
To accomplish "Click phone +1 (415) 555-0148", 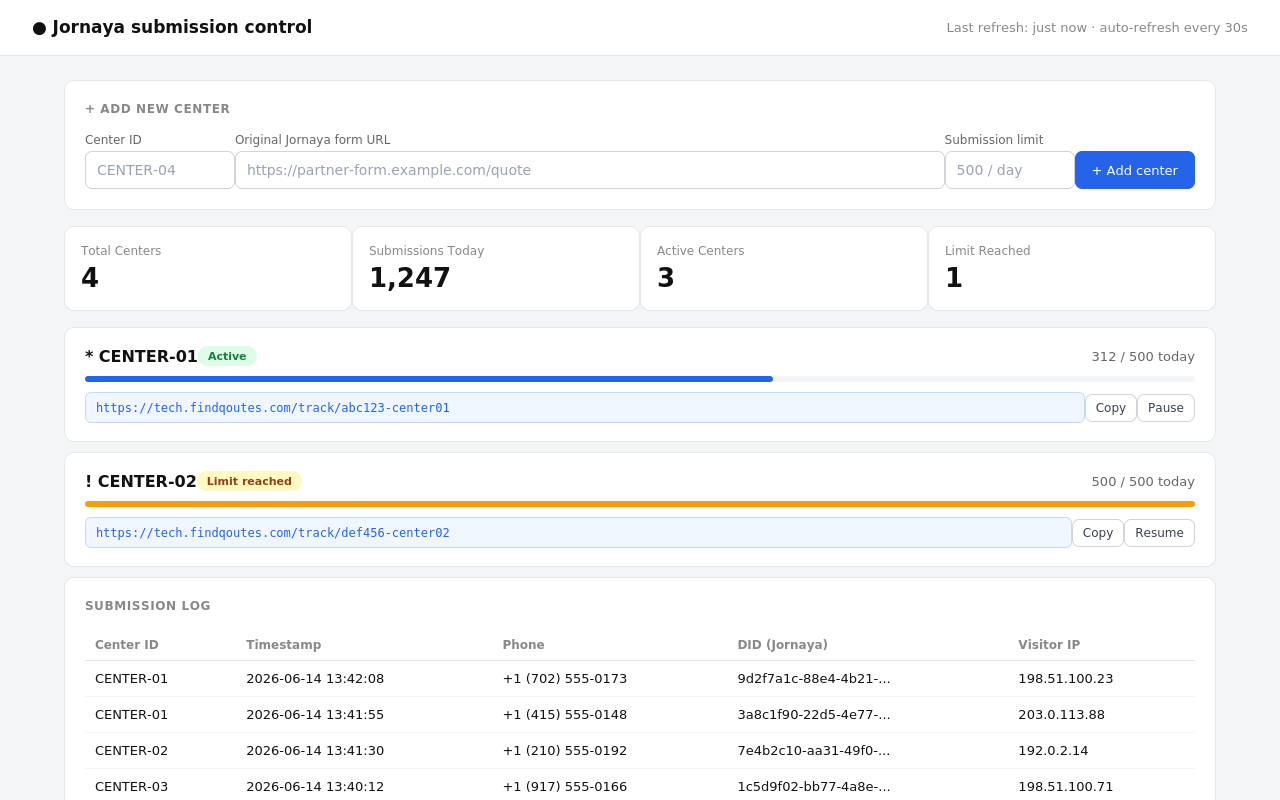I will pos(565,714).
